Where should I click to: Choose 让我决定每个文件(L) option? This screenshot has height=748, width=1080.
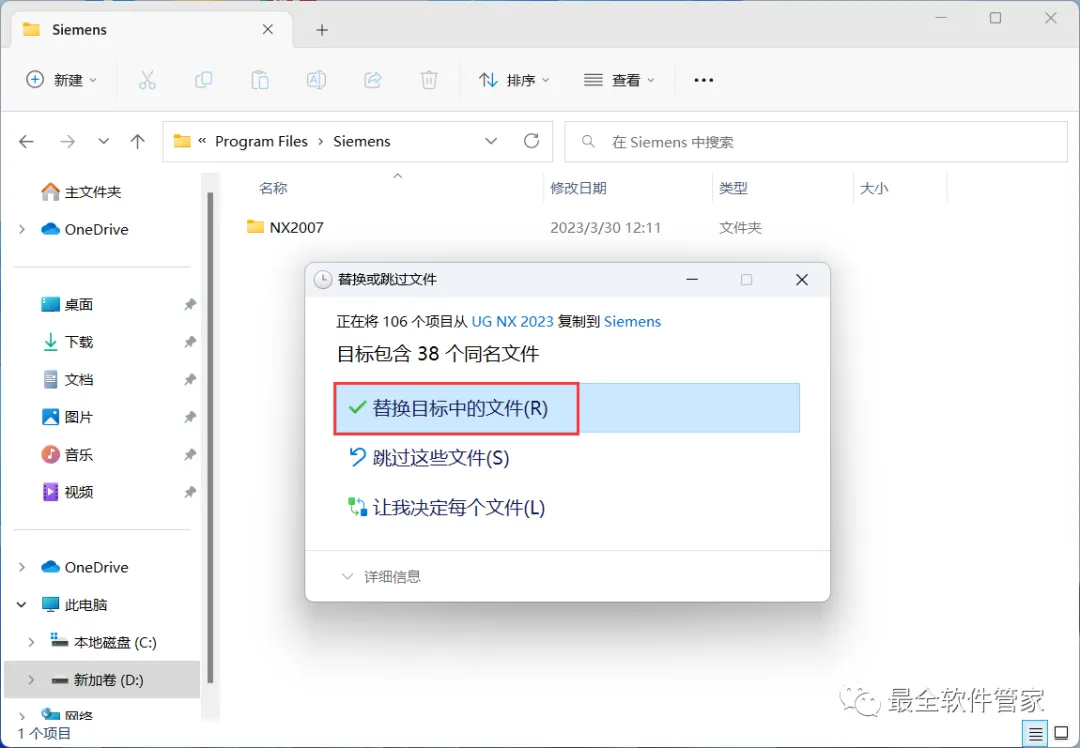[x=446, y=508]
